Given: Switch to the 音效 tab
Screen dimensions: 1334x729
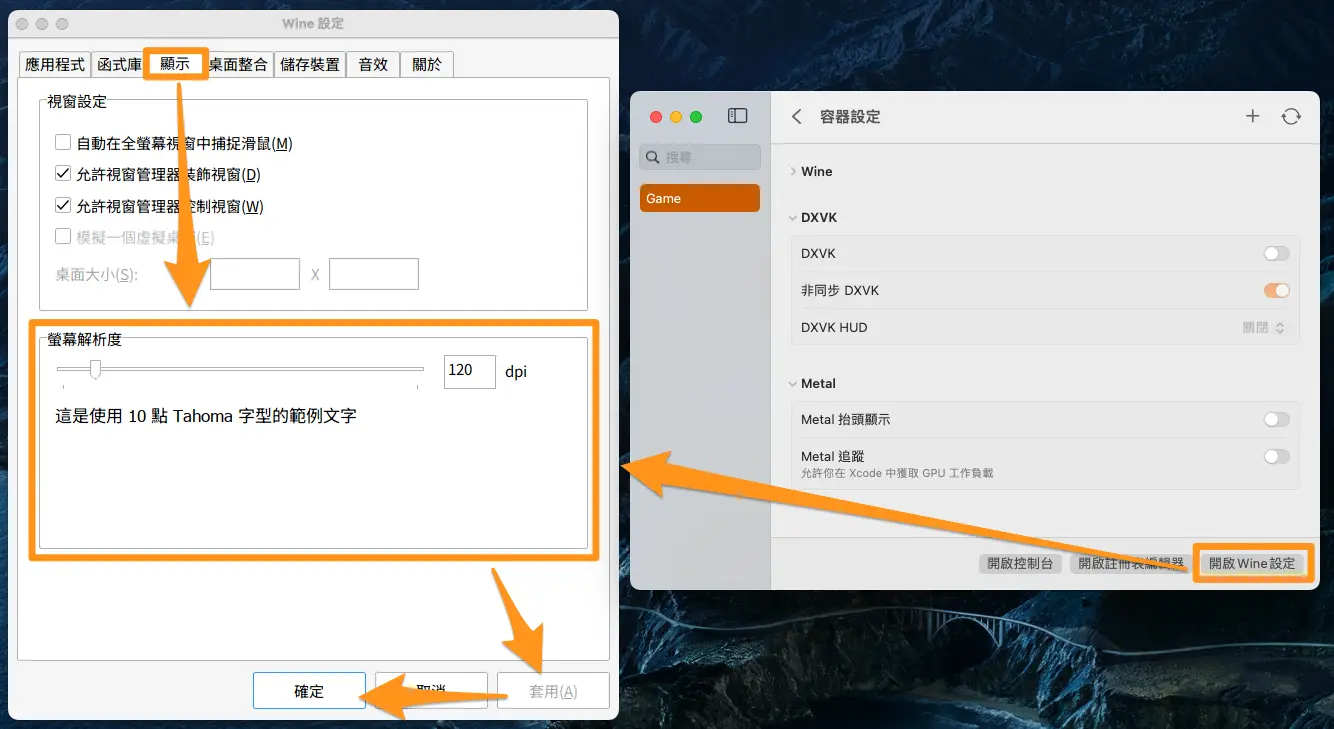Looking at the screenshot, I should tap(373, 65).
